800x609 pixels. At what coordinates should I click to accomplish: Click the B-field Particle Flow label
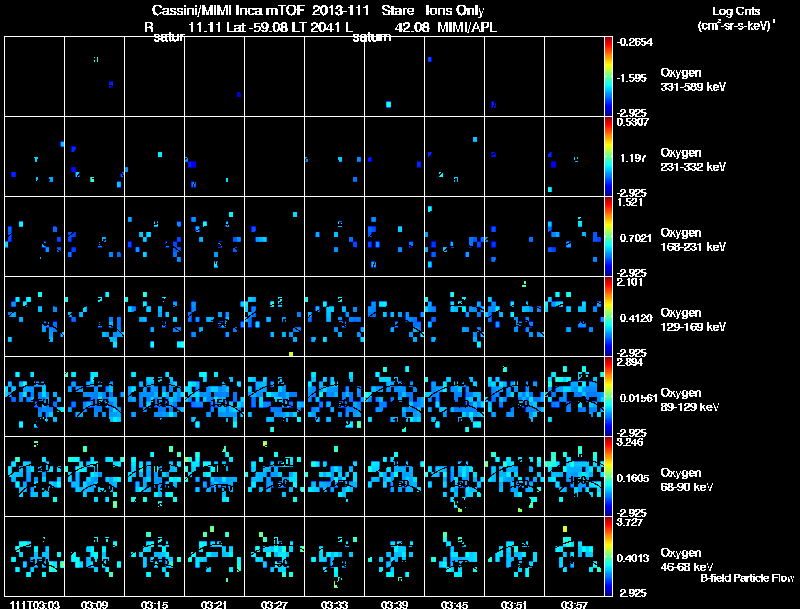click(747, 578)
